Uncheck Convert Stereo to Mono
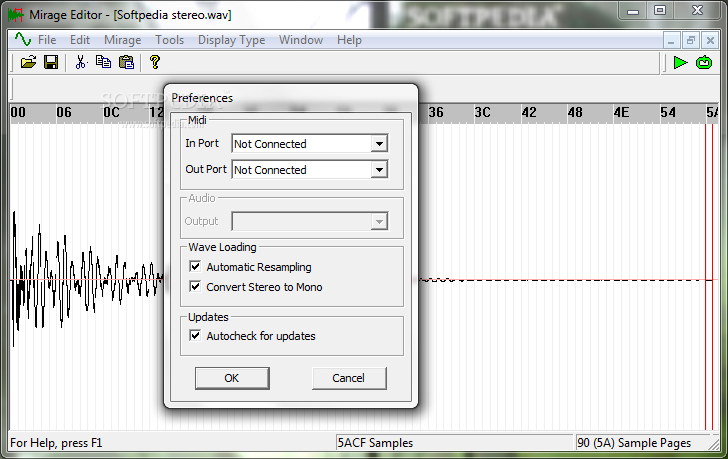Viewport: 728px width, 459px height. tap(195, 286)
